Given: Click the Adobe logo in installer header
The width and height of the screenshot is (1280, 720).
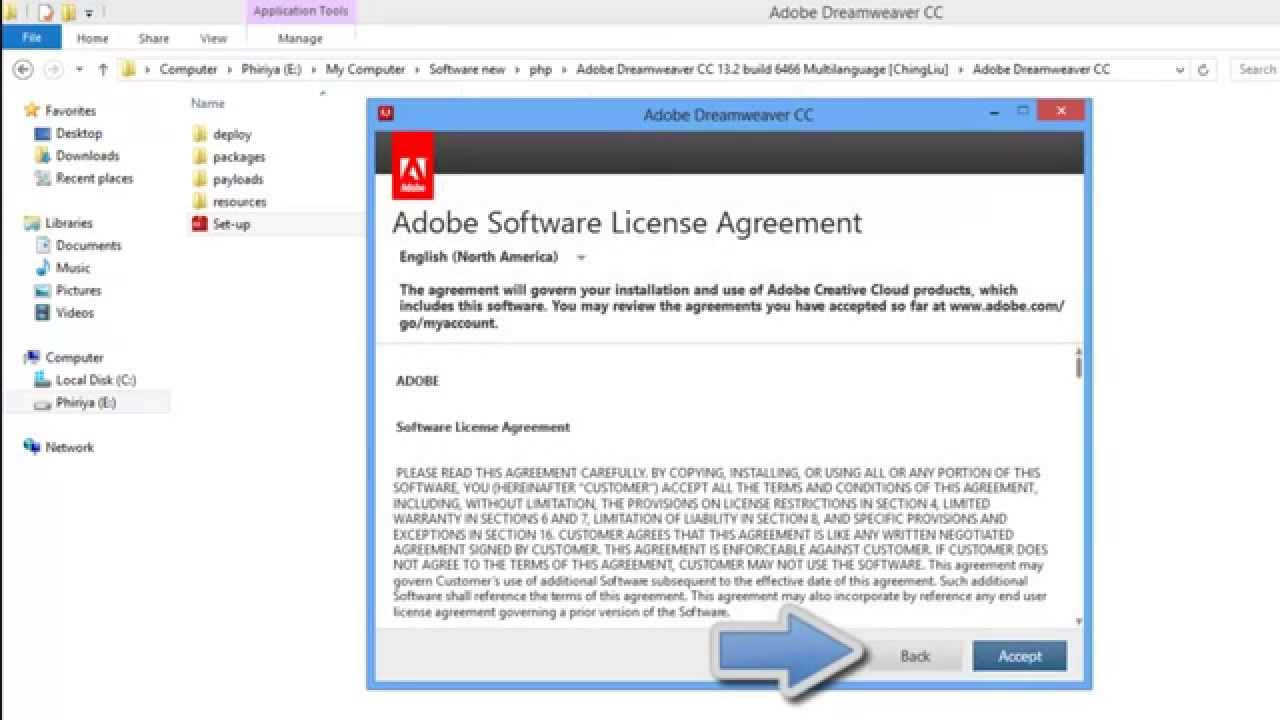Looking at the screenshot, I should pyautogui.click(x=413, y=166).
